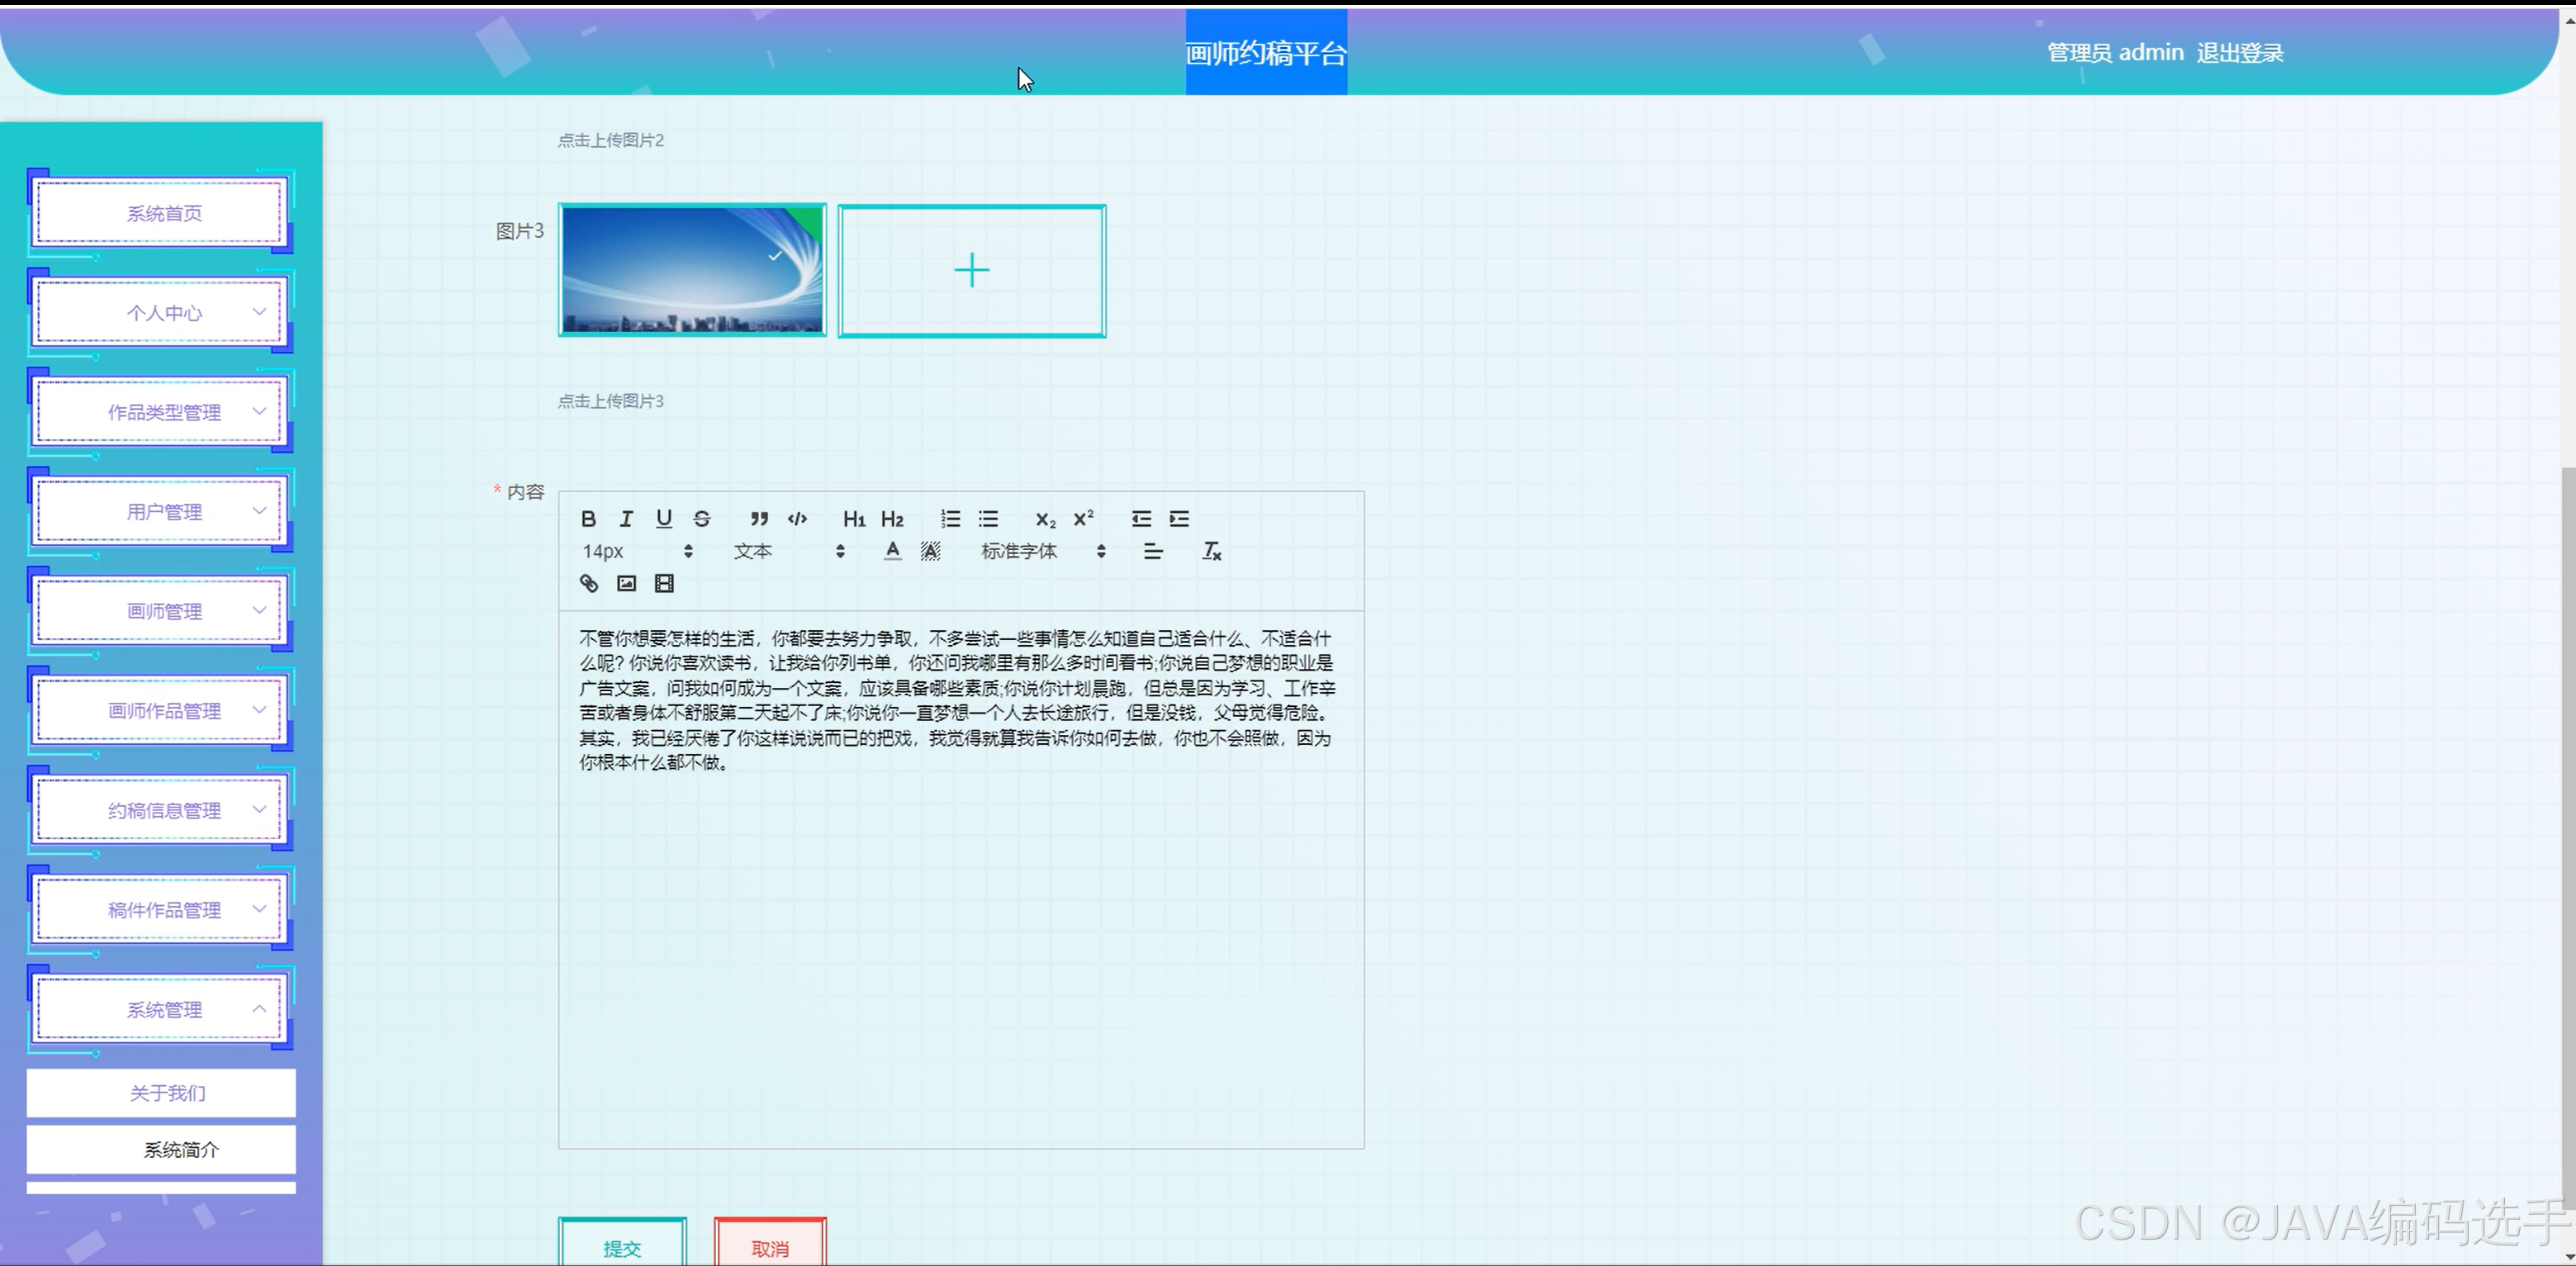
Task: Clear text formatting with Tx icon
Action: pyautogui.click(x=1211, y=551)
